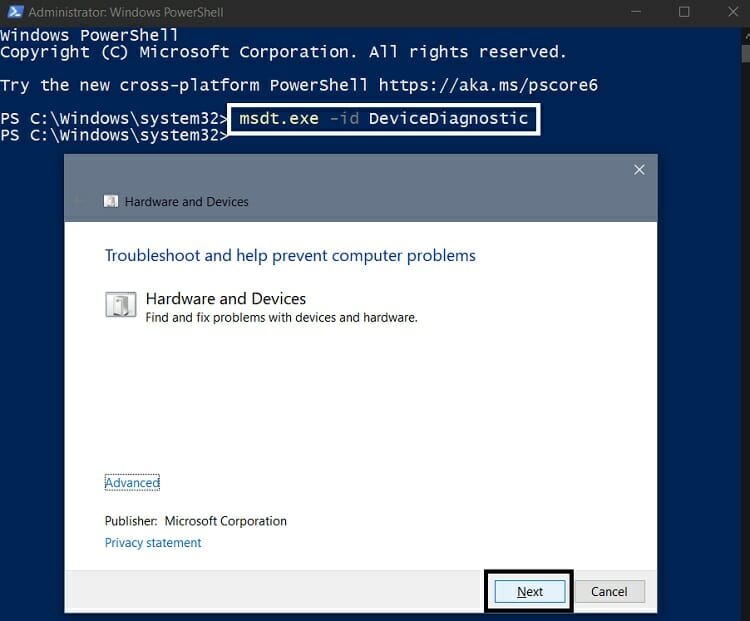Click the 'Administrator: Windows PowerShell' title bar text
The height and width of the screenshot is (621, 750).
coord(125,12)
